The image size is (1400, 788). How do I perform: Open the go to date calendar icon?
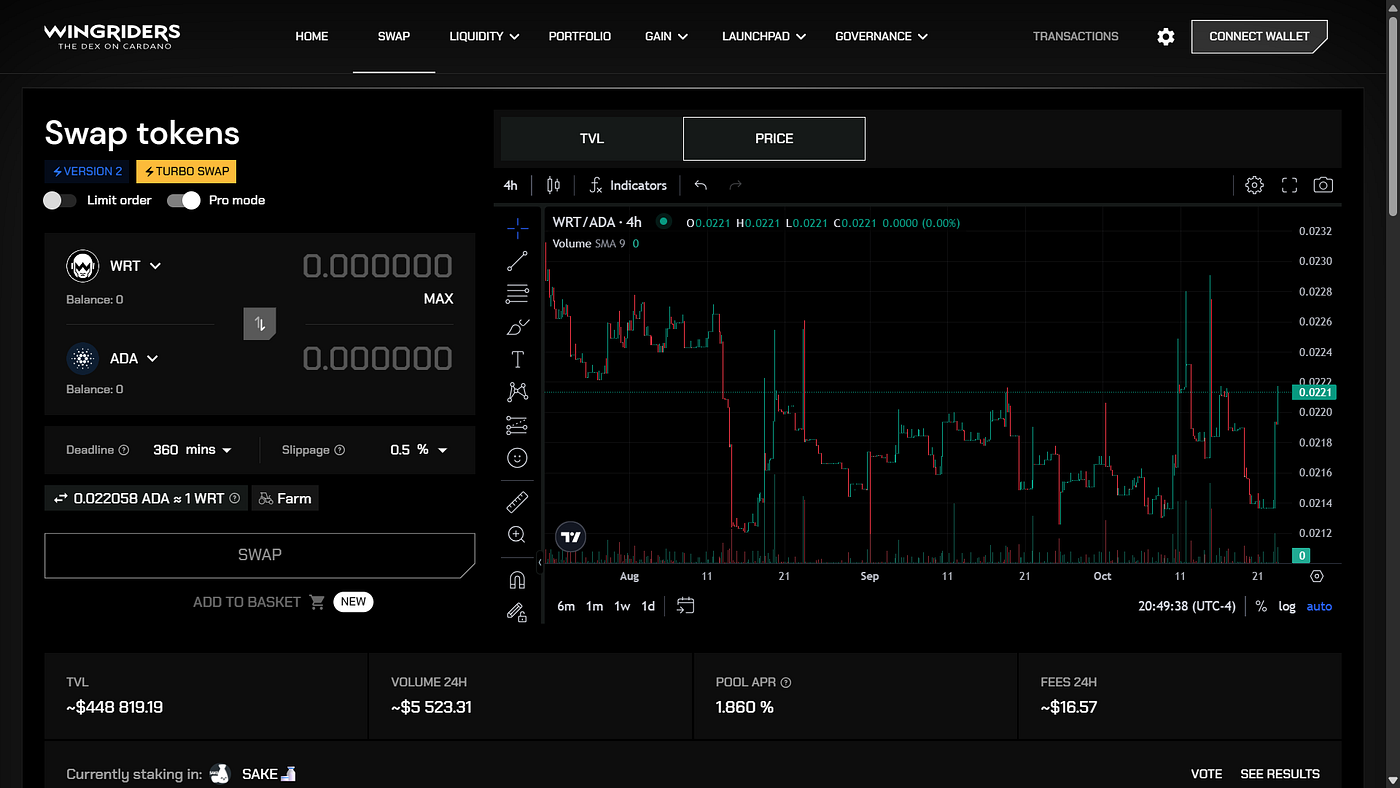click(x=685, y=606)
